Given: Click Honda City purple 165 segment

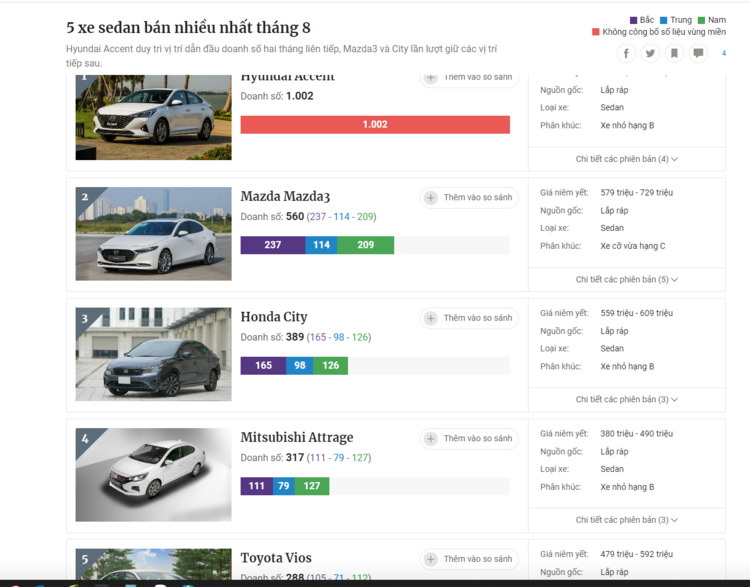Looking at the screenshot, I should click(263, 365).
